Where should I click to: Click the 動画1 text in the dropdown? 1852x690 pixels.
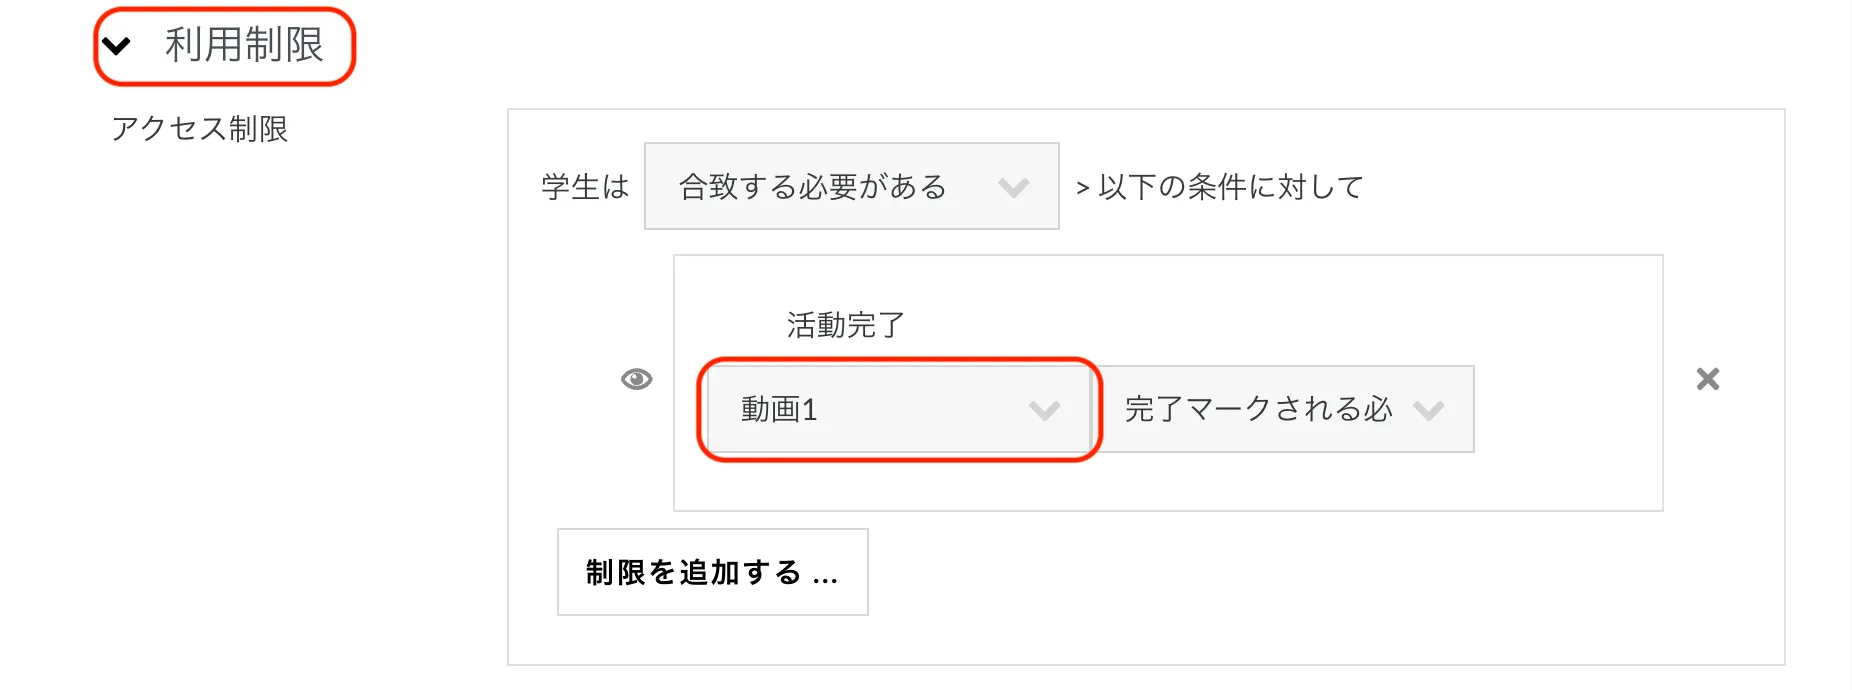click(779, 409)
